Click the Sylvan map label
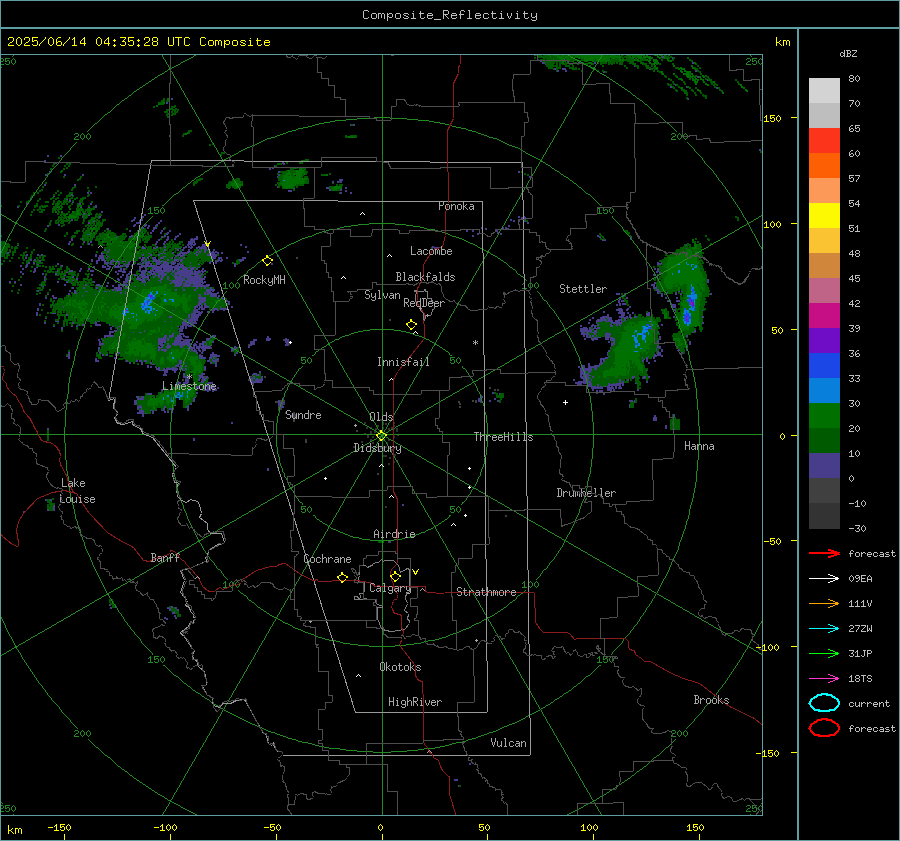 click(x=382, y=295)
